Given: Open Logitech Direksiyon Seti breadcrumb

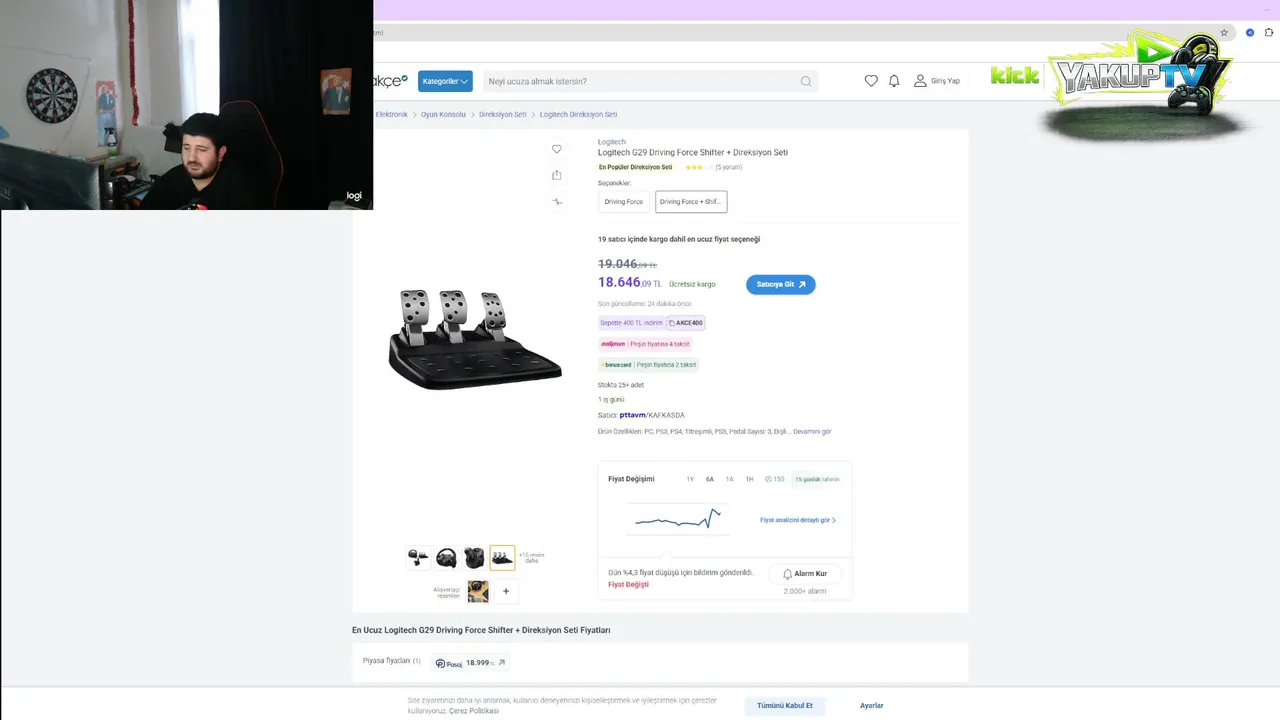Looking at the screenshot, I should [578, 115].
